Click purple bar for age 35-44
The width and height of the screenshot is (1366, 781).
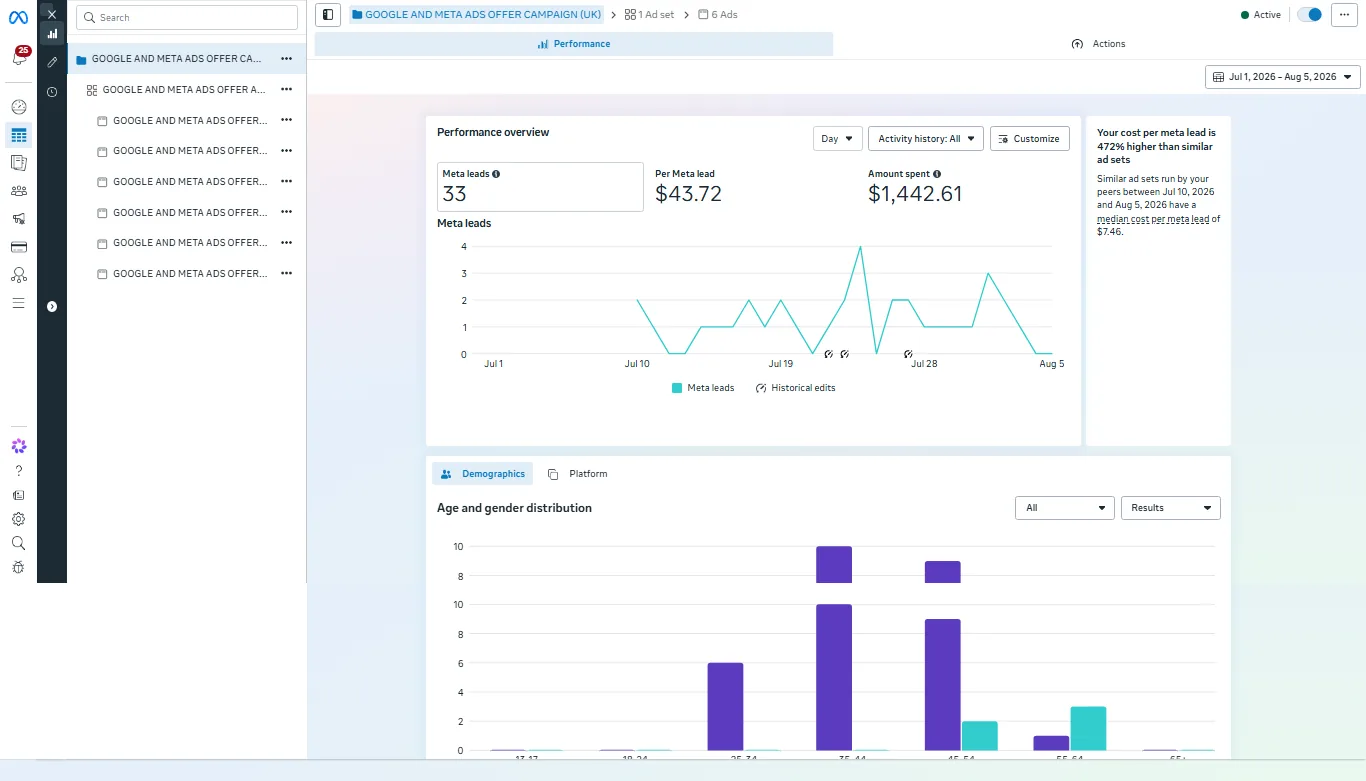[x=834, y=677]
